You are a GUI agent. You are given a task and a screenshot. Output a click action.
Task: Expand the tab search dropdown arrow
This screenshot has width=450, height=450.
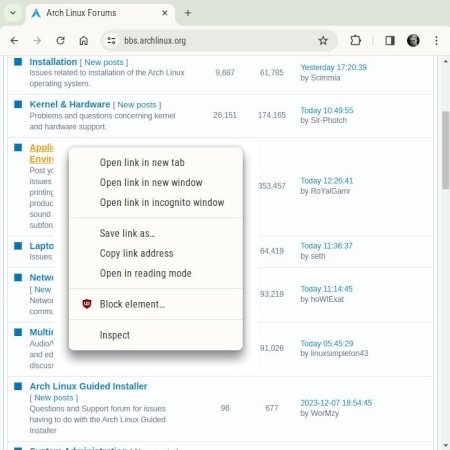pyautogui.click(x=13, y=13)
